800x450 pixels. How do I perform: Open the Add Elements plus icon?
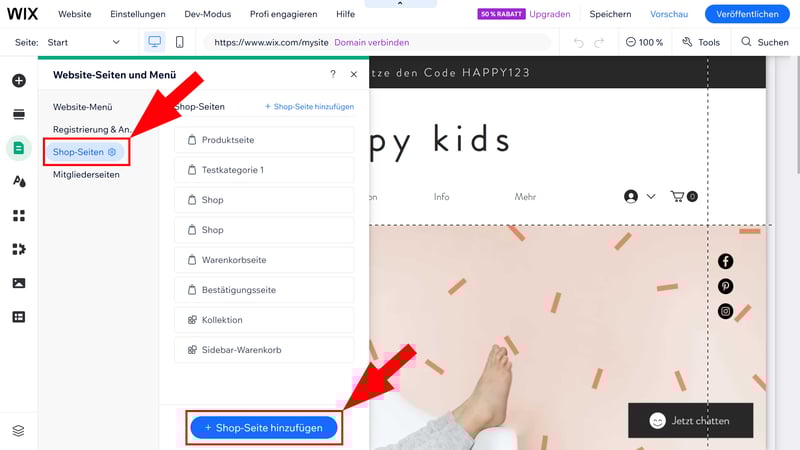pyautogui.click(x=19, y=81)
